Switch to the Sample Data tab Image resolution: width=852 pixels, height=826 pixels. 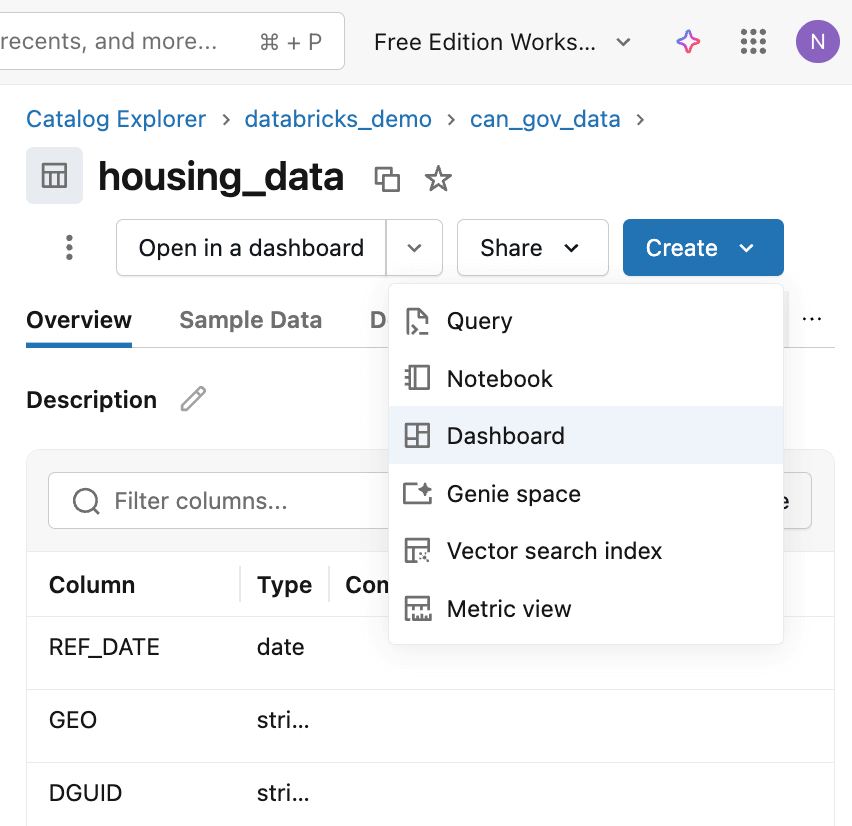(x=250, y=320)
